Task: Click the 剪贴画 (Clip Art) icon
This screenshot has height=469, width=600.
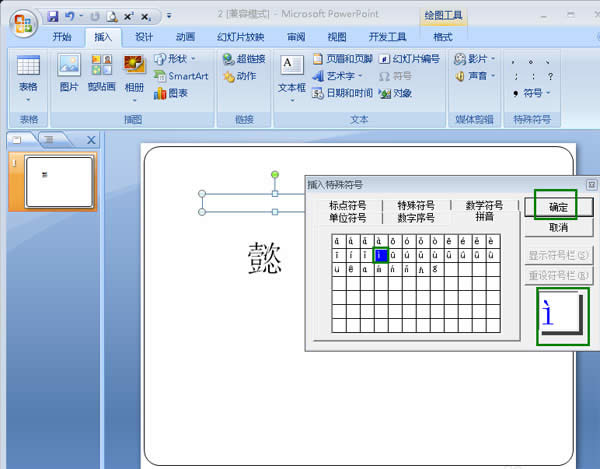Action: tap(101, 72)
